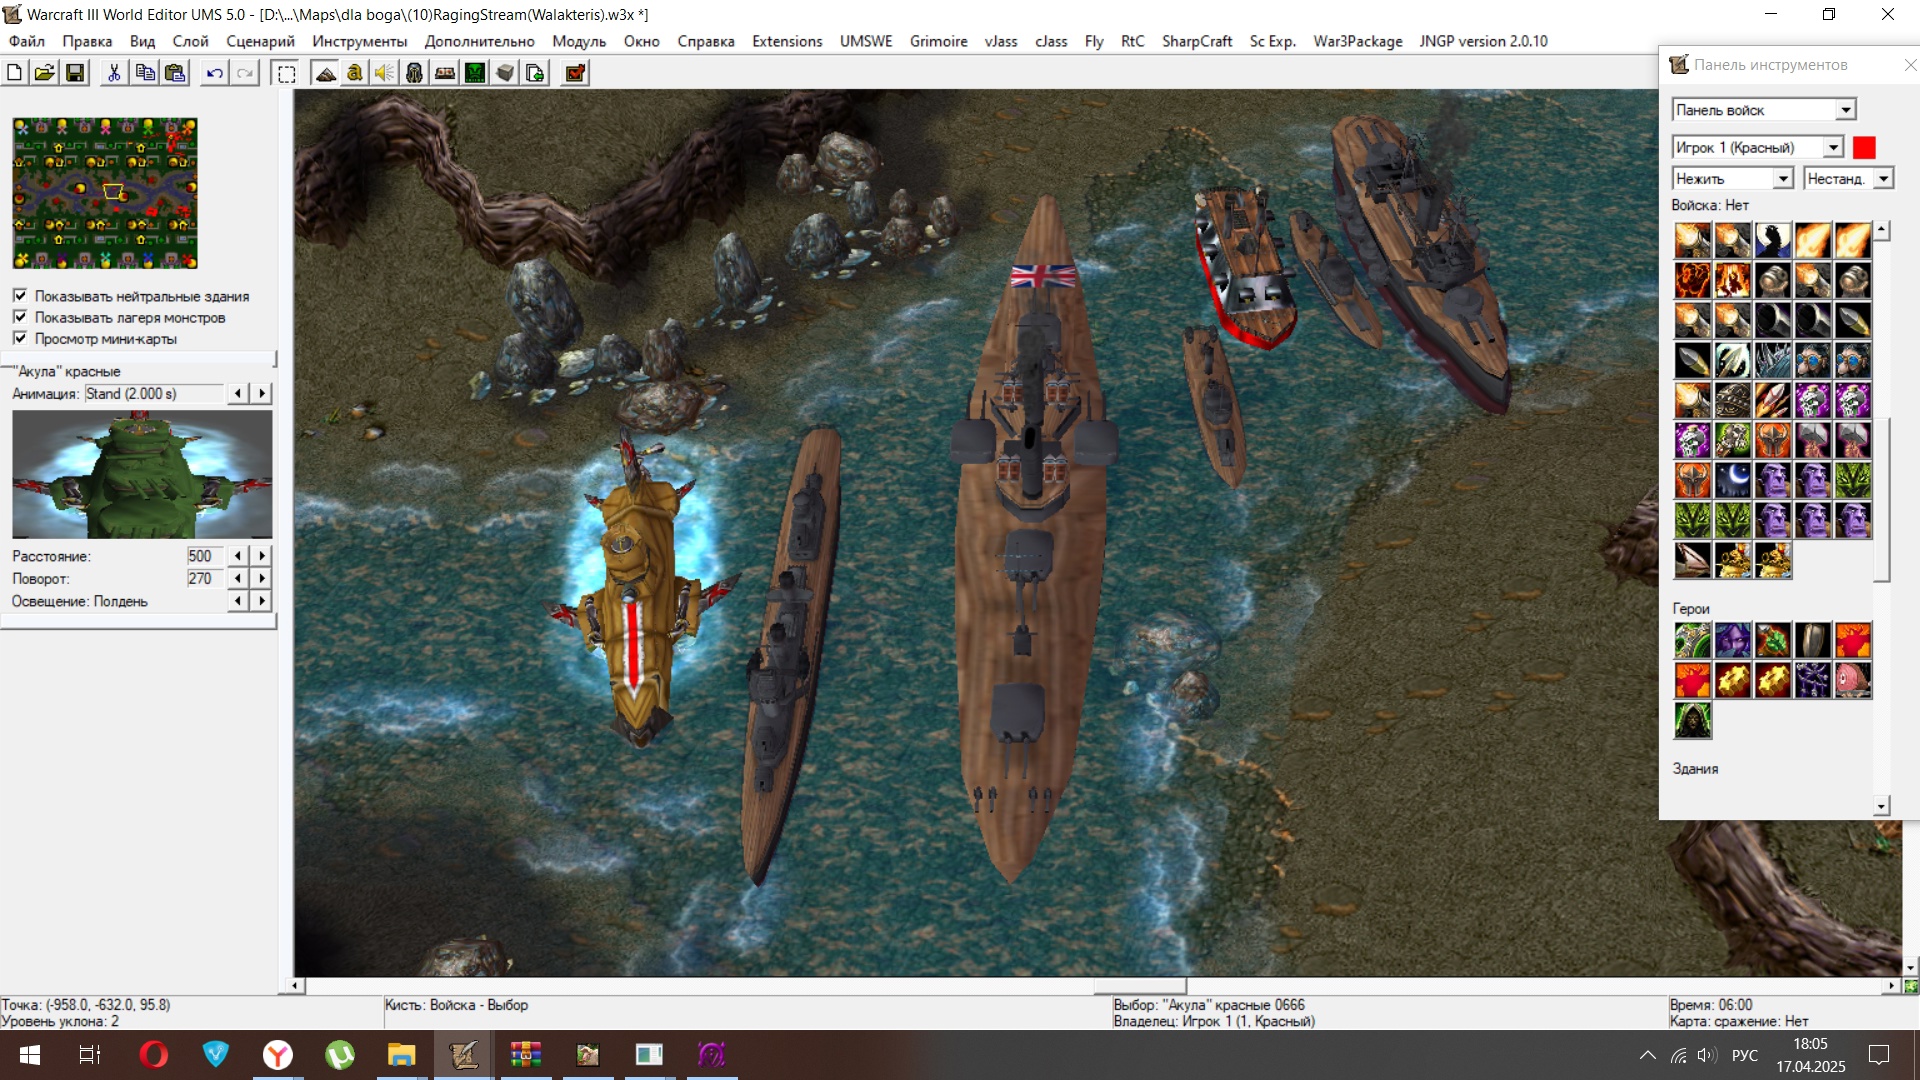This screenshot has height=1080, width=1920.
Task: Click the Test Map icon
Action: click(x=575, y=73)
